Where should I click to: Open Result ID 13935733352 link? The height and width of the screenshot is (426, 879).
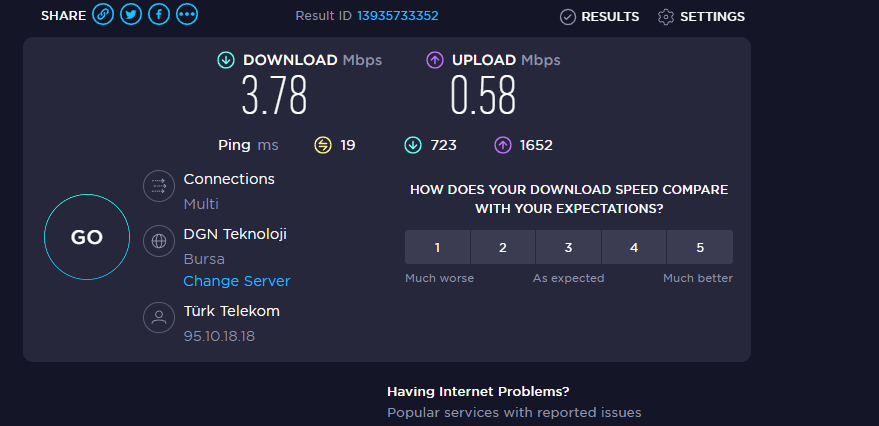(397, 16)
